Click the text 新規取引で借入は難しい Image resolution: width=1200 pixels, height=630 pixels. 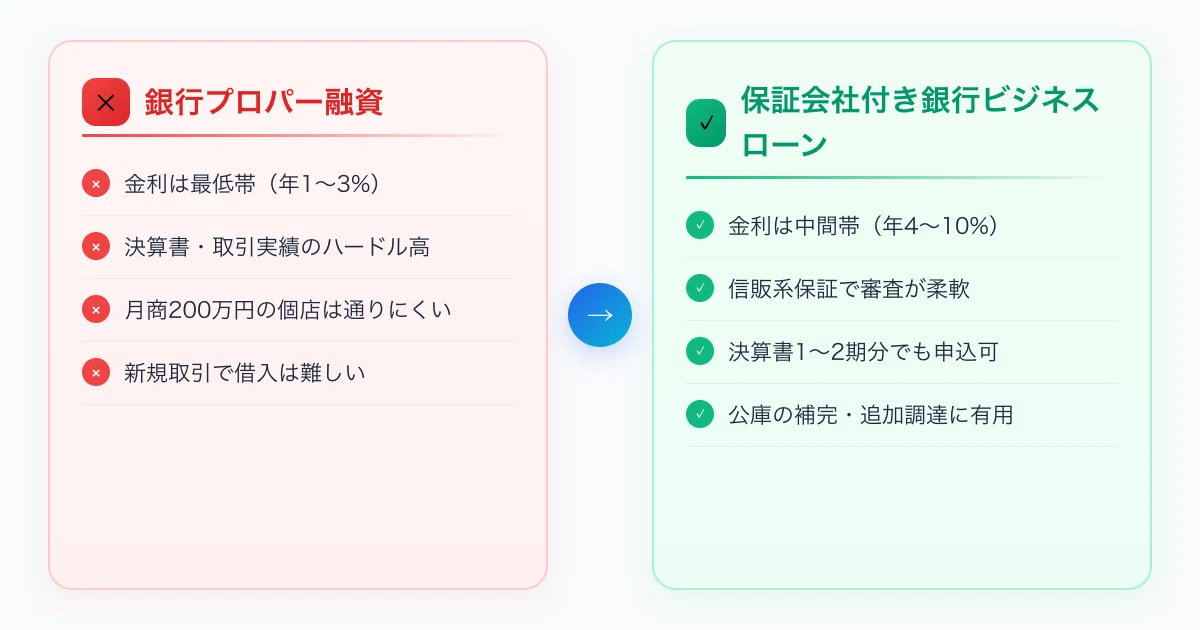coord(245,373)
